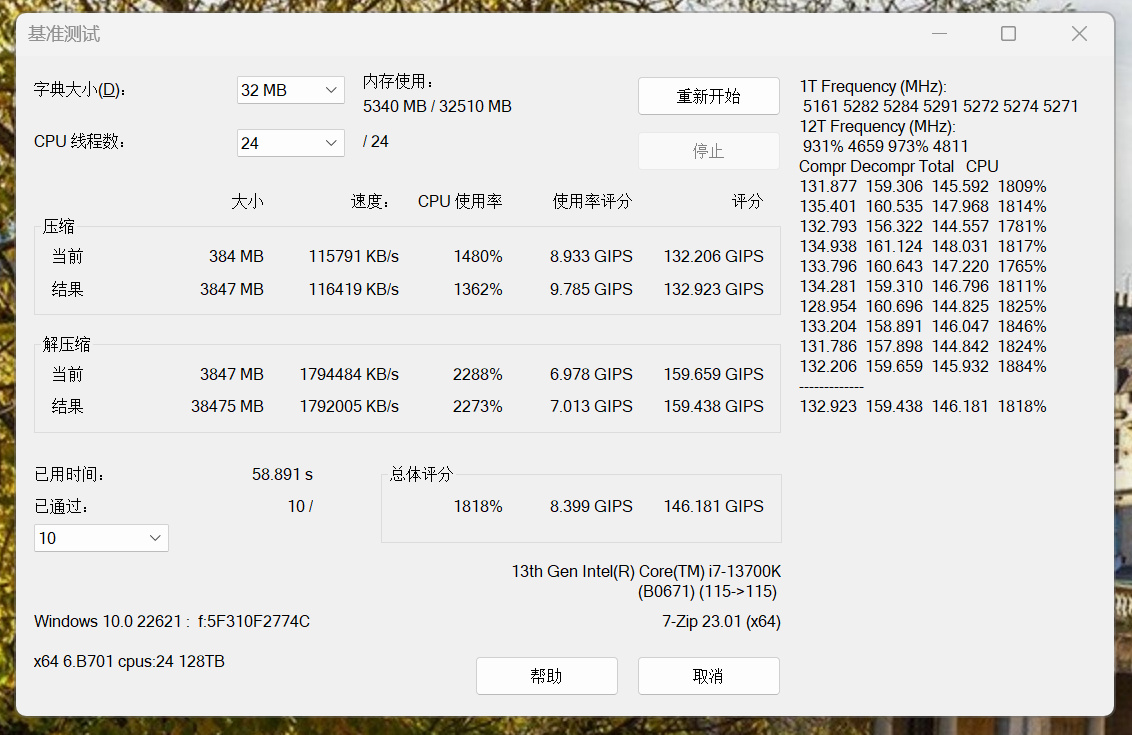1132x735 pixels.
Task: Click the 12T frequency values 931% 4659 973% 4811
Action: 885,147
